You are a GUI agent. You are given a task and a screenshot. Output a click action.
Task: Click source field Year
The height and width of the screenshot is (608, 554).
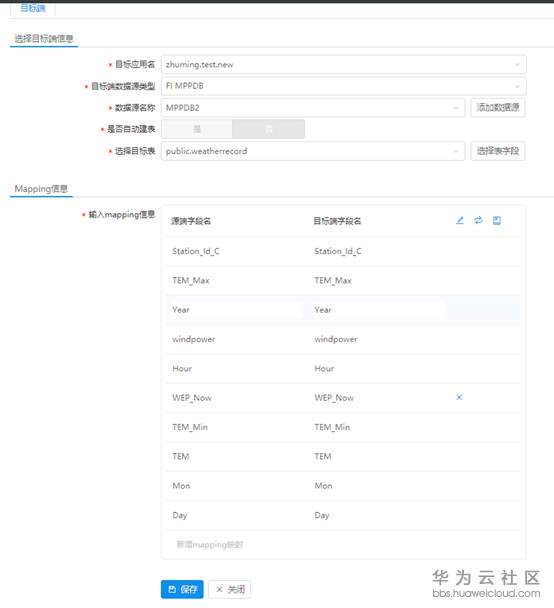tap(181, 310)
